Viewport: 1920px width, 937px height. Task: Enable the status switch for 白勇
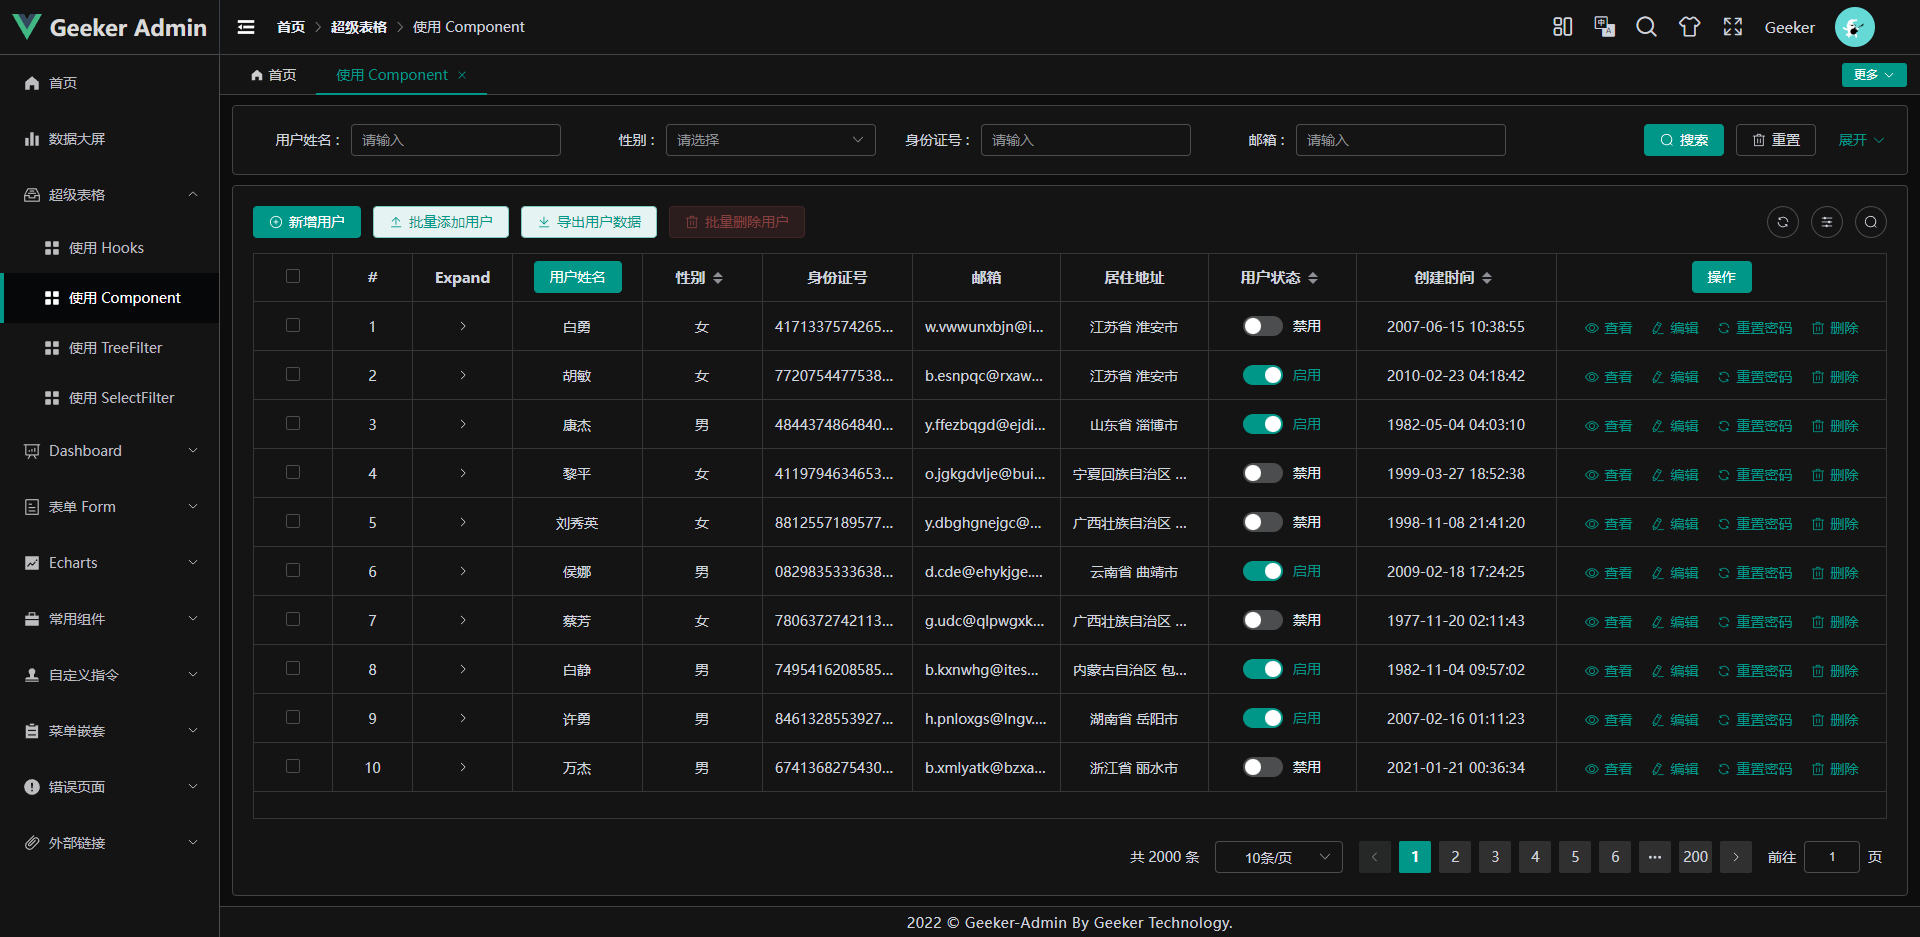[1262, 326]
